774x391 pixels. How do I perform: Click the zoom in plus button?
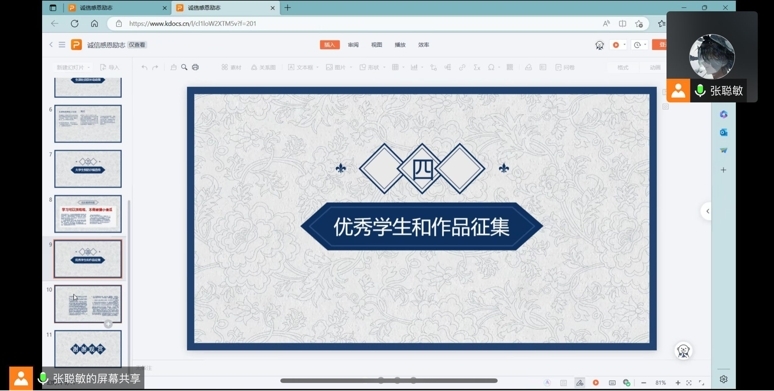point(678,383)
